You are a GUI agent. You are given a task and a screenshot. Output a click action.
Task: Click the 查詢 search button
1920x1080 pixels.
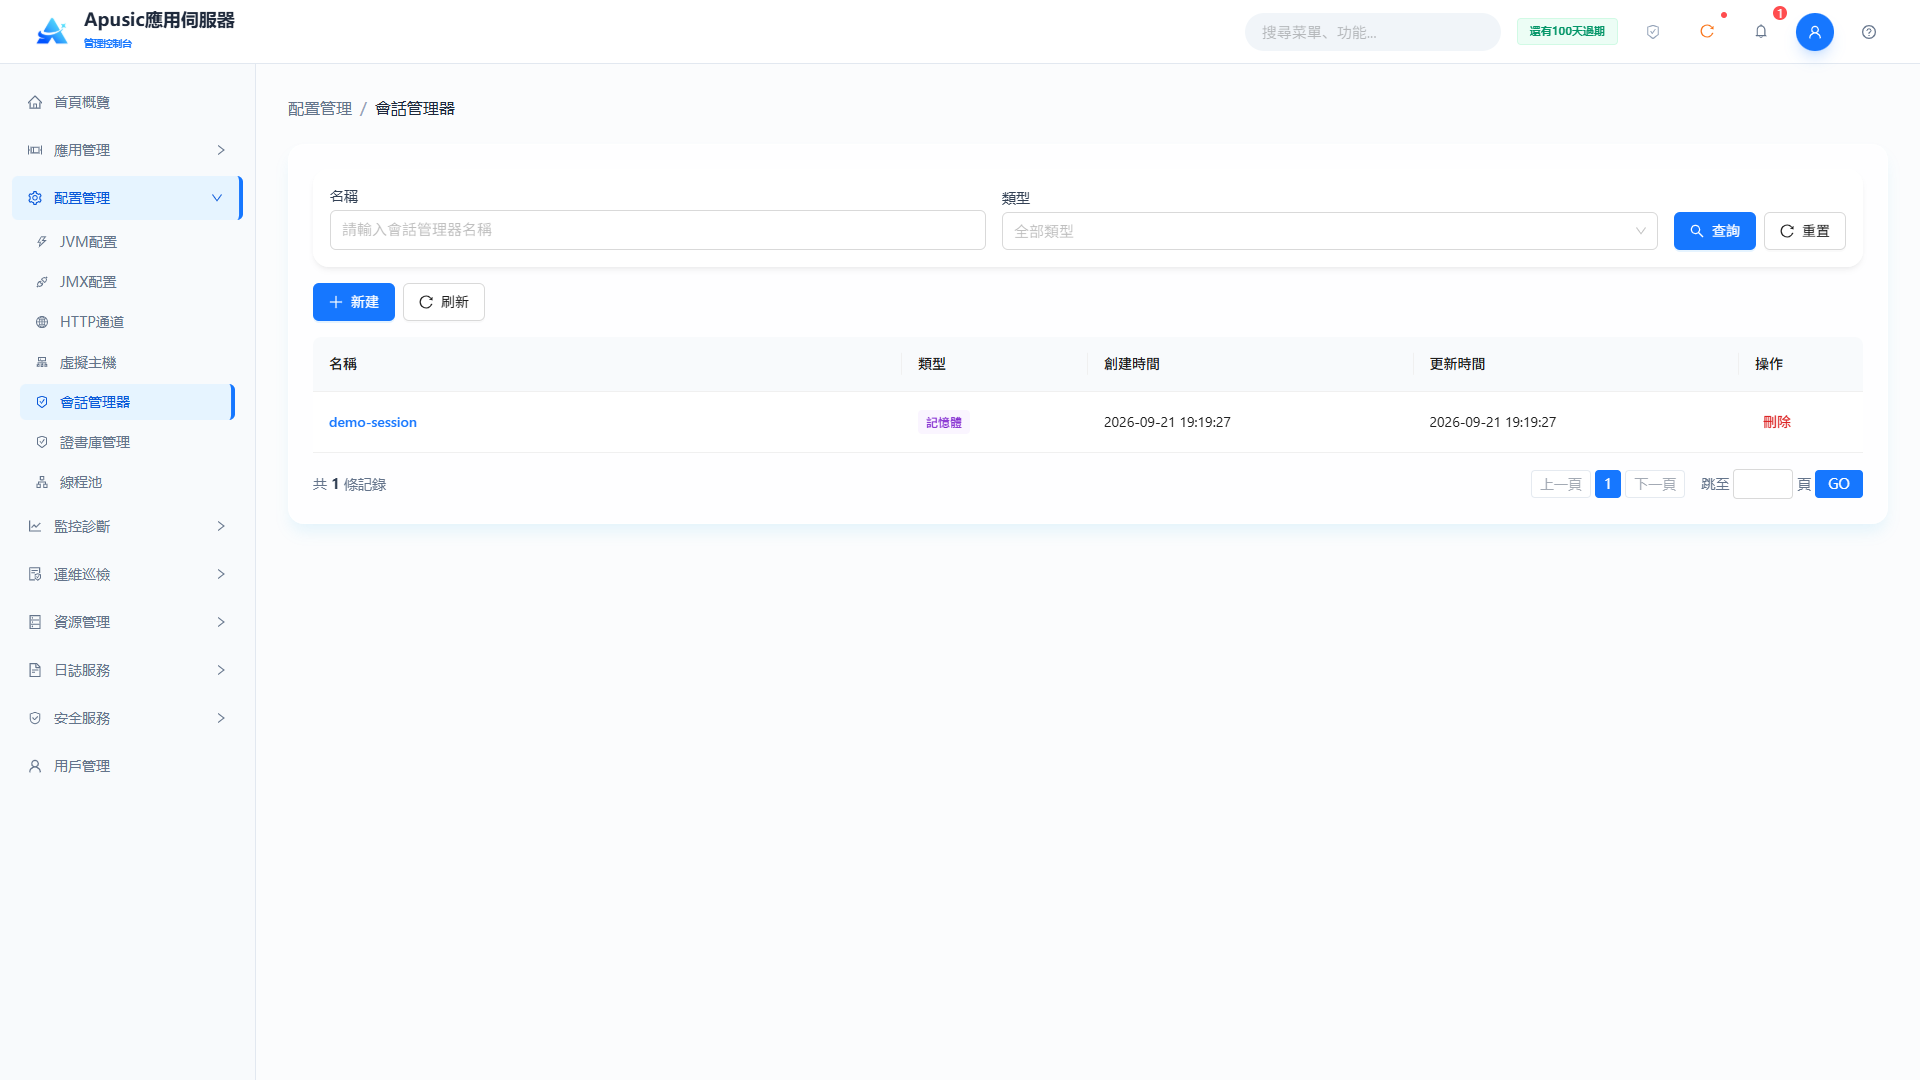1714,231
